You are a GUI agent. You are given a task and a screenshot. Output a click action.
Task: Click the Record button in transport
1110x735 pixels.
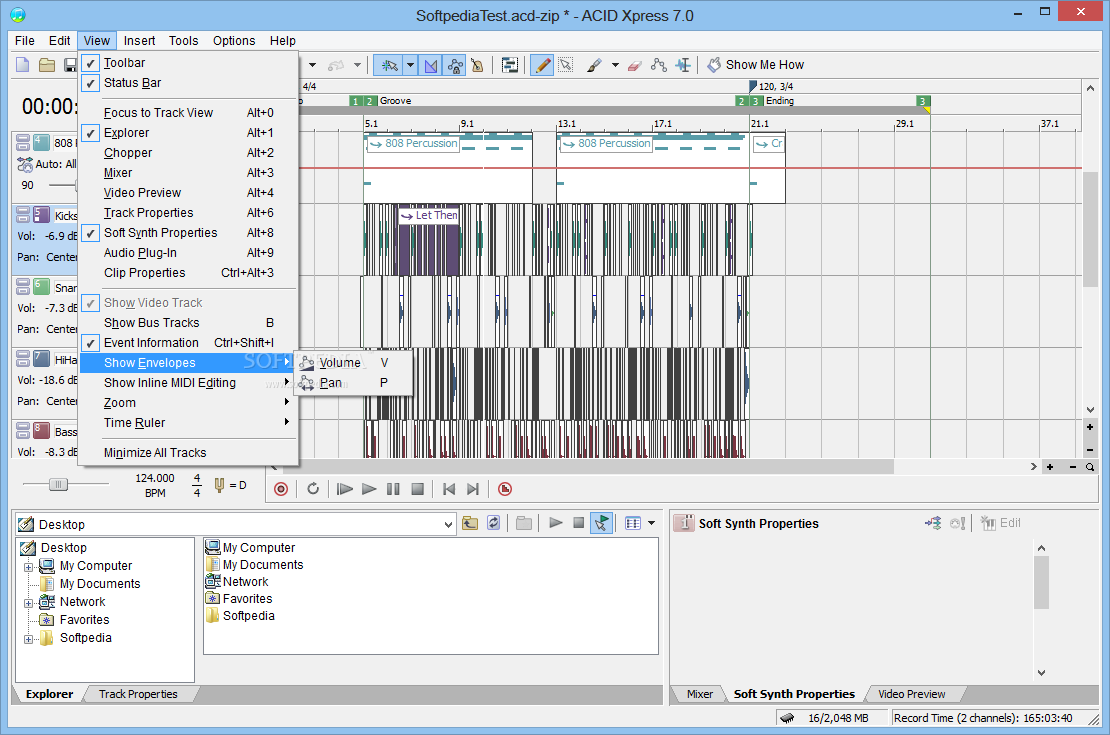[x=281, y=489]
